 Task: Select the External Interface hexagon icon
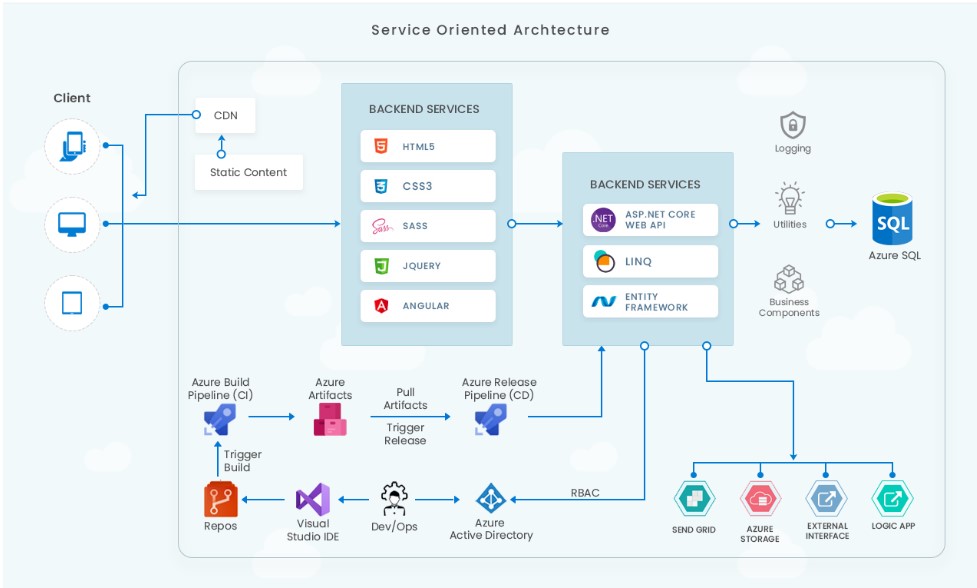click(826, 499)
